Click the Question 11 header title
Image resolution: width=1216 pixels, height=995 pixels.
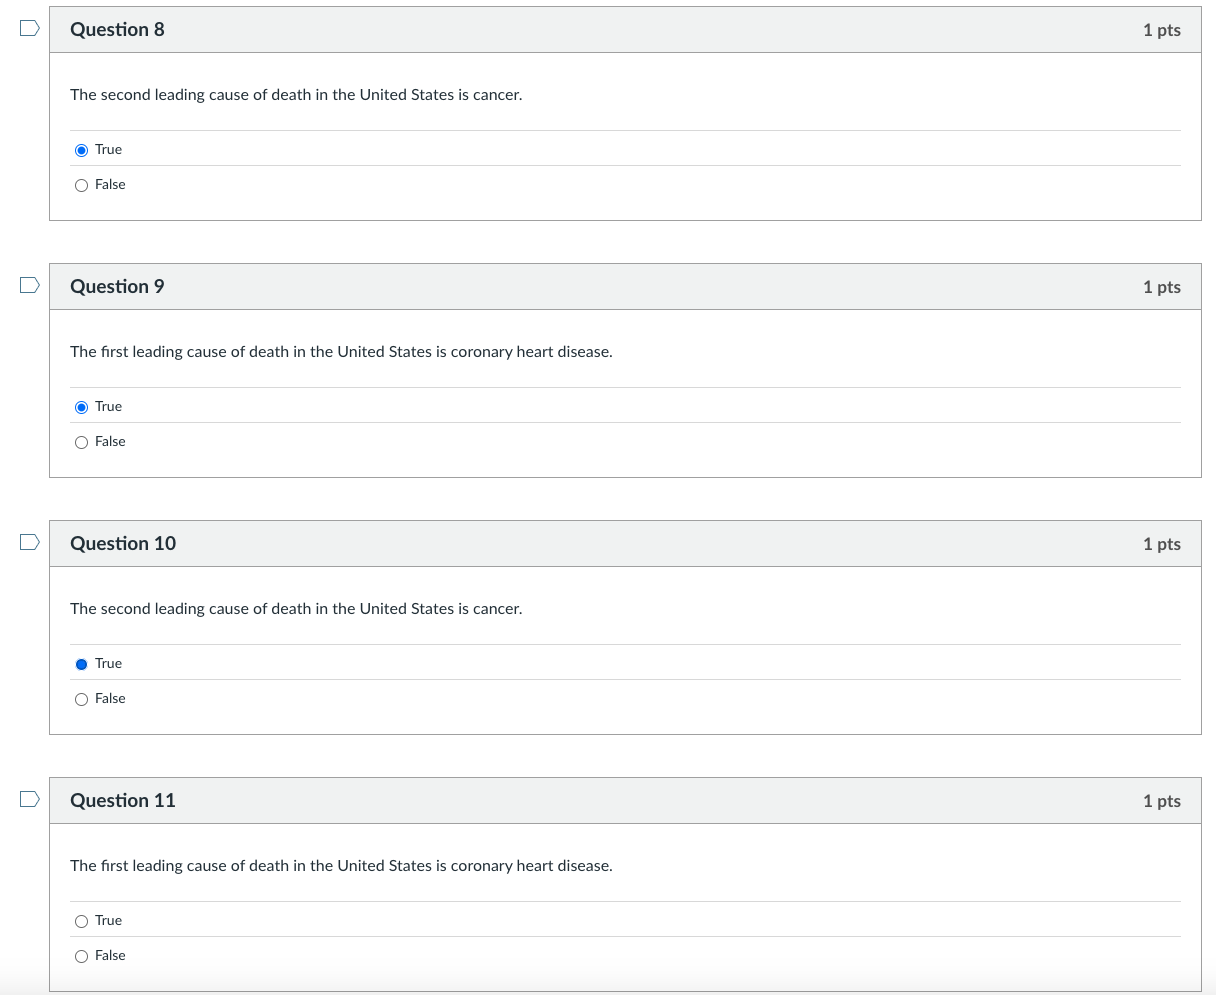coord(123,801)
